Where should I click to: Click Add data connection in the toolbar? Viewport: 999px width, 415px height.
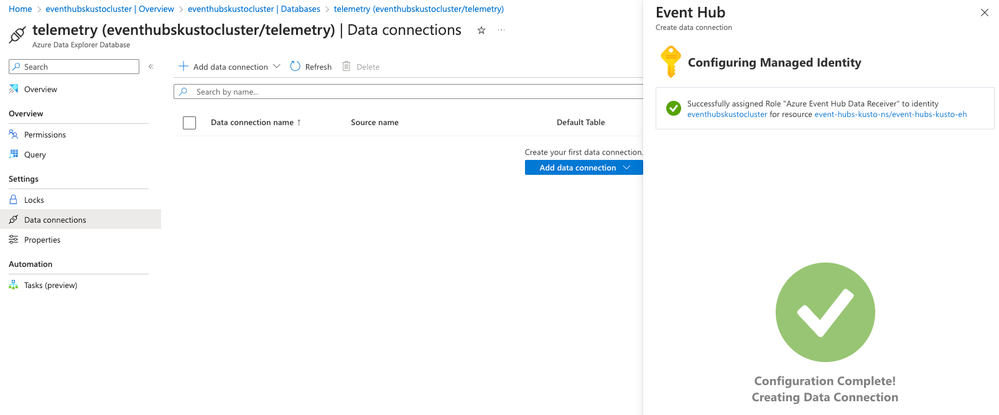point(230,66)
